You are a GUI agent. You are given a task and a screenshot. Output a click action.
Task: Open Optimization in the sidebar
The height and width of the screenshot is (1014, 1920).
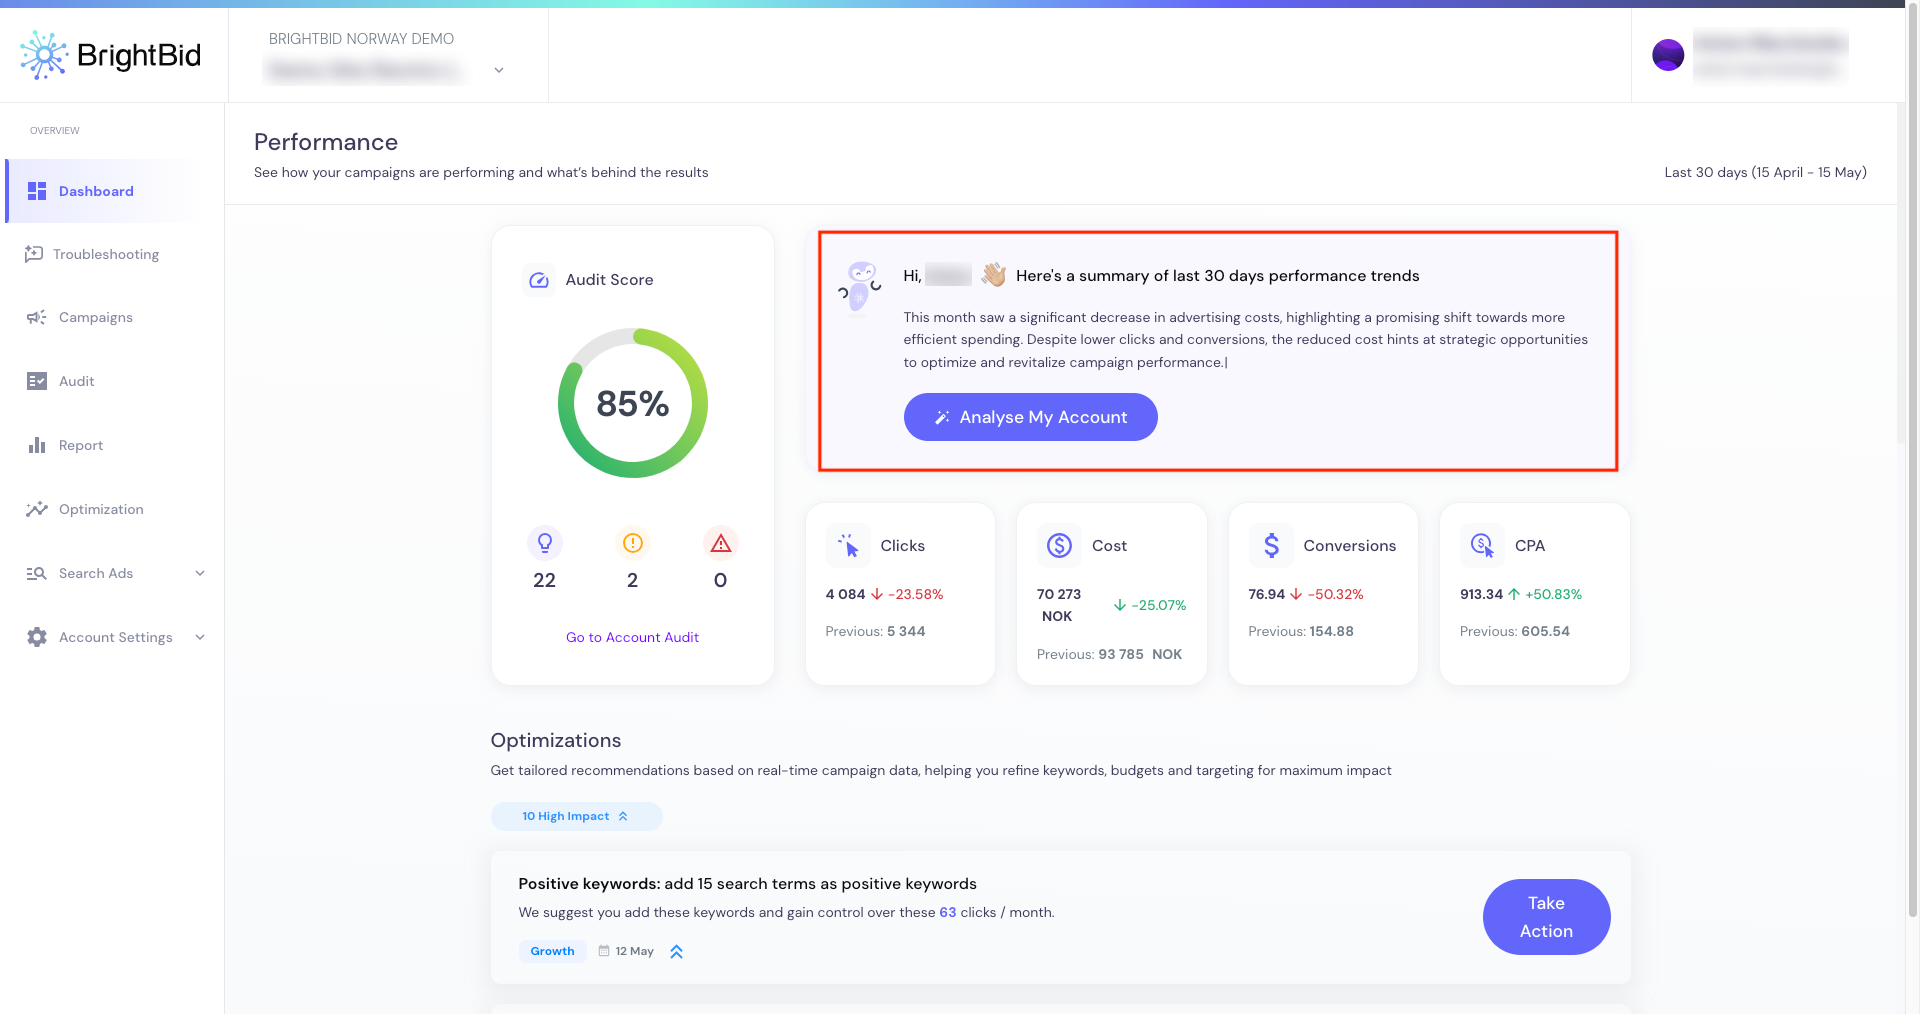pyautogui.click(x=100, y=509)
